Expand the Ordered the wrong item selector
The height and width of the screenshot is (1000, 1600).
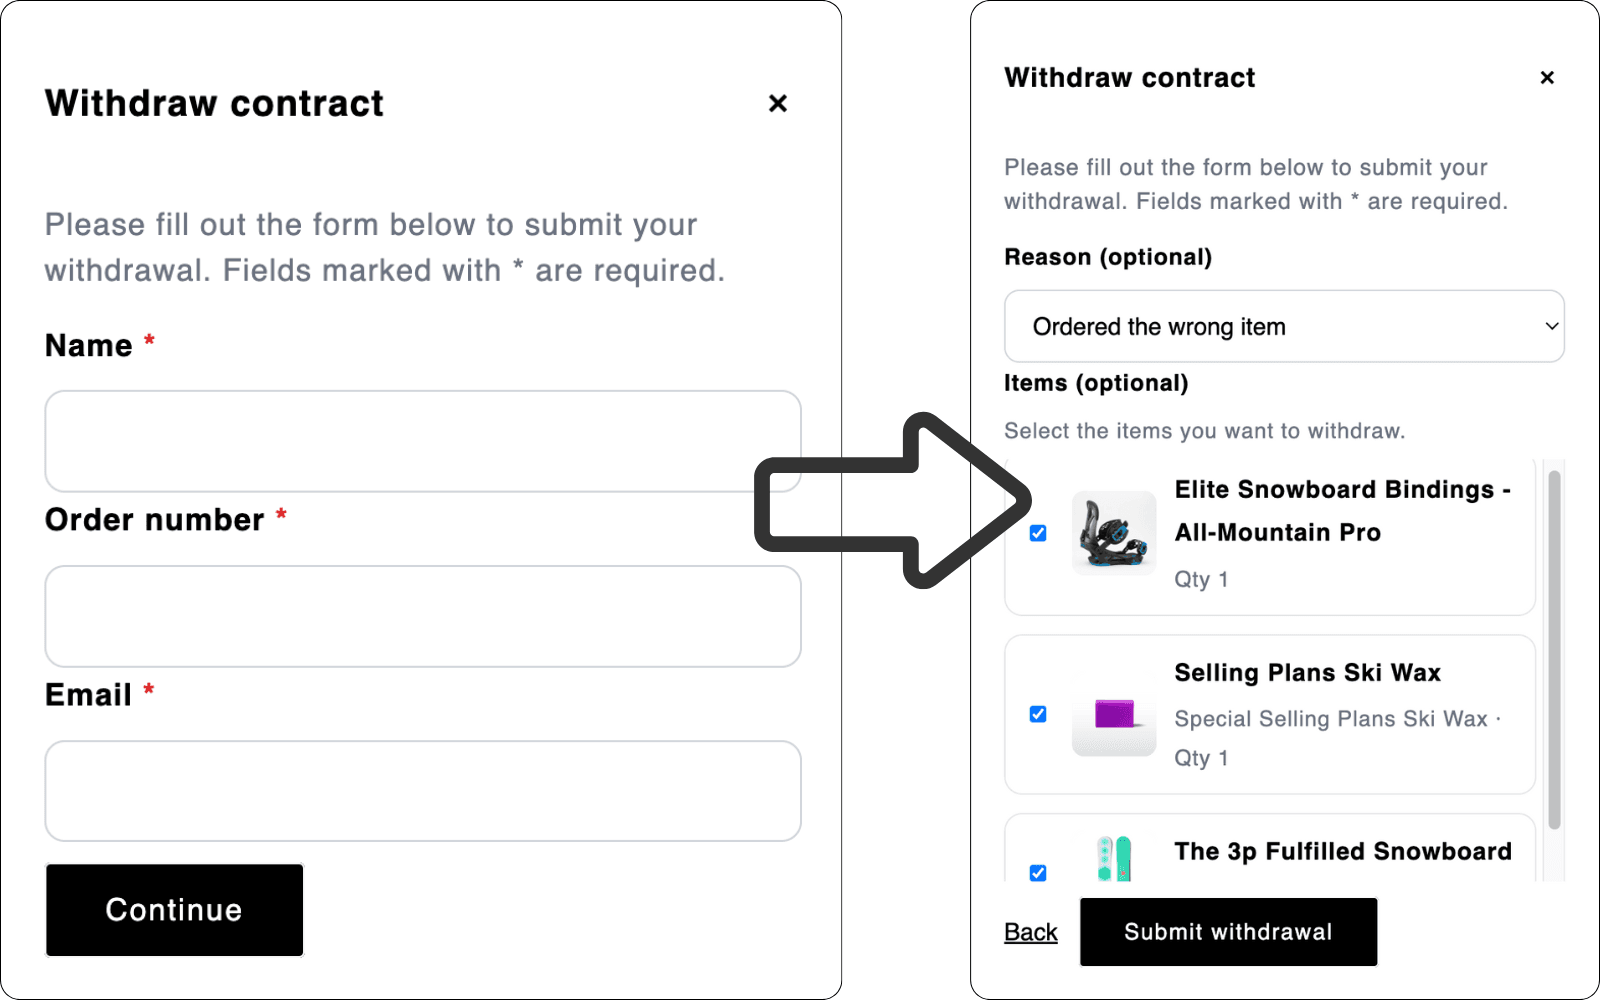coord(1283,326)
